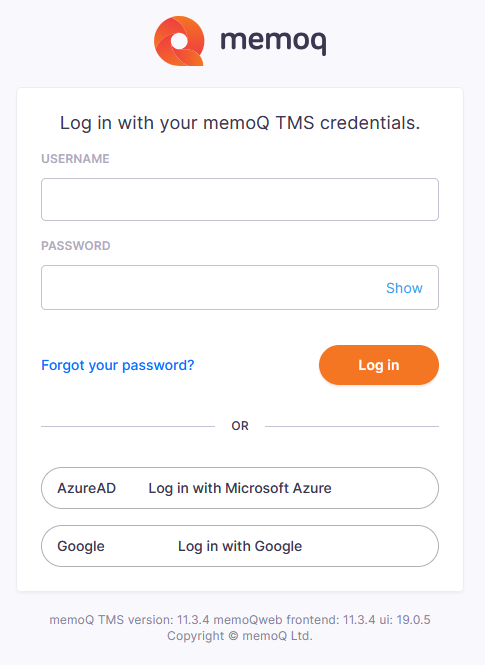This screenshot has height=665, width=485.
Task: Click the memoQweb frontend version text
Action: [294, 620]
